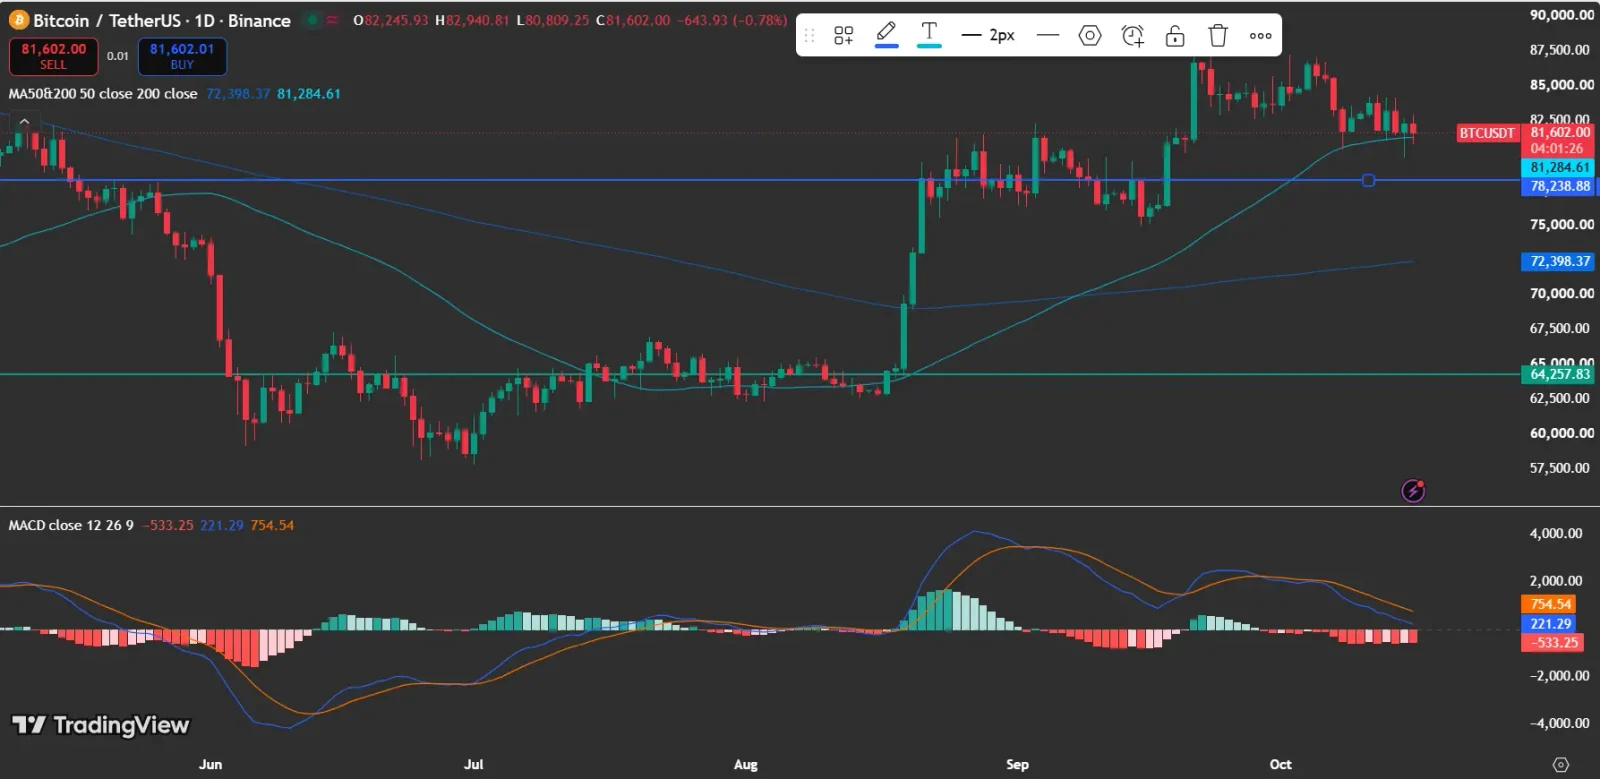The width and height of the screenshot is (1600, 779).
Task: Click the red SELL 81,602.00 button
Action: pyautogui.click(x=54, y=56)
